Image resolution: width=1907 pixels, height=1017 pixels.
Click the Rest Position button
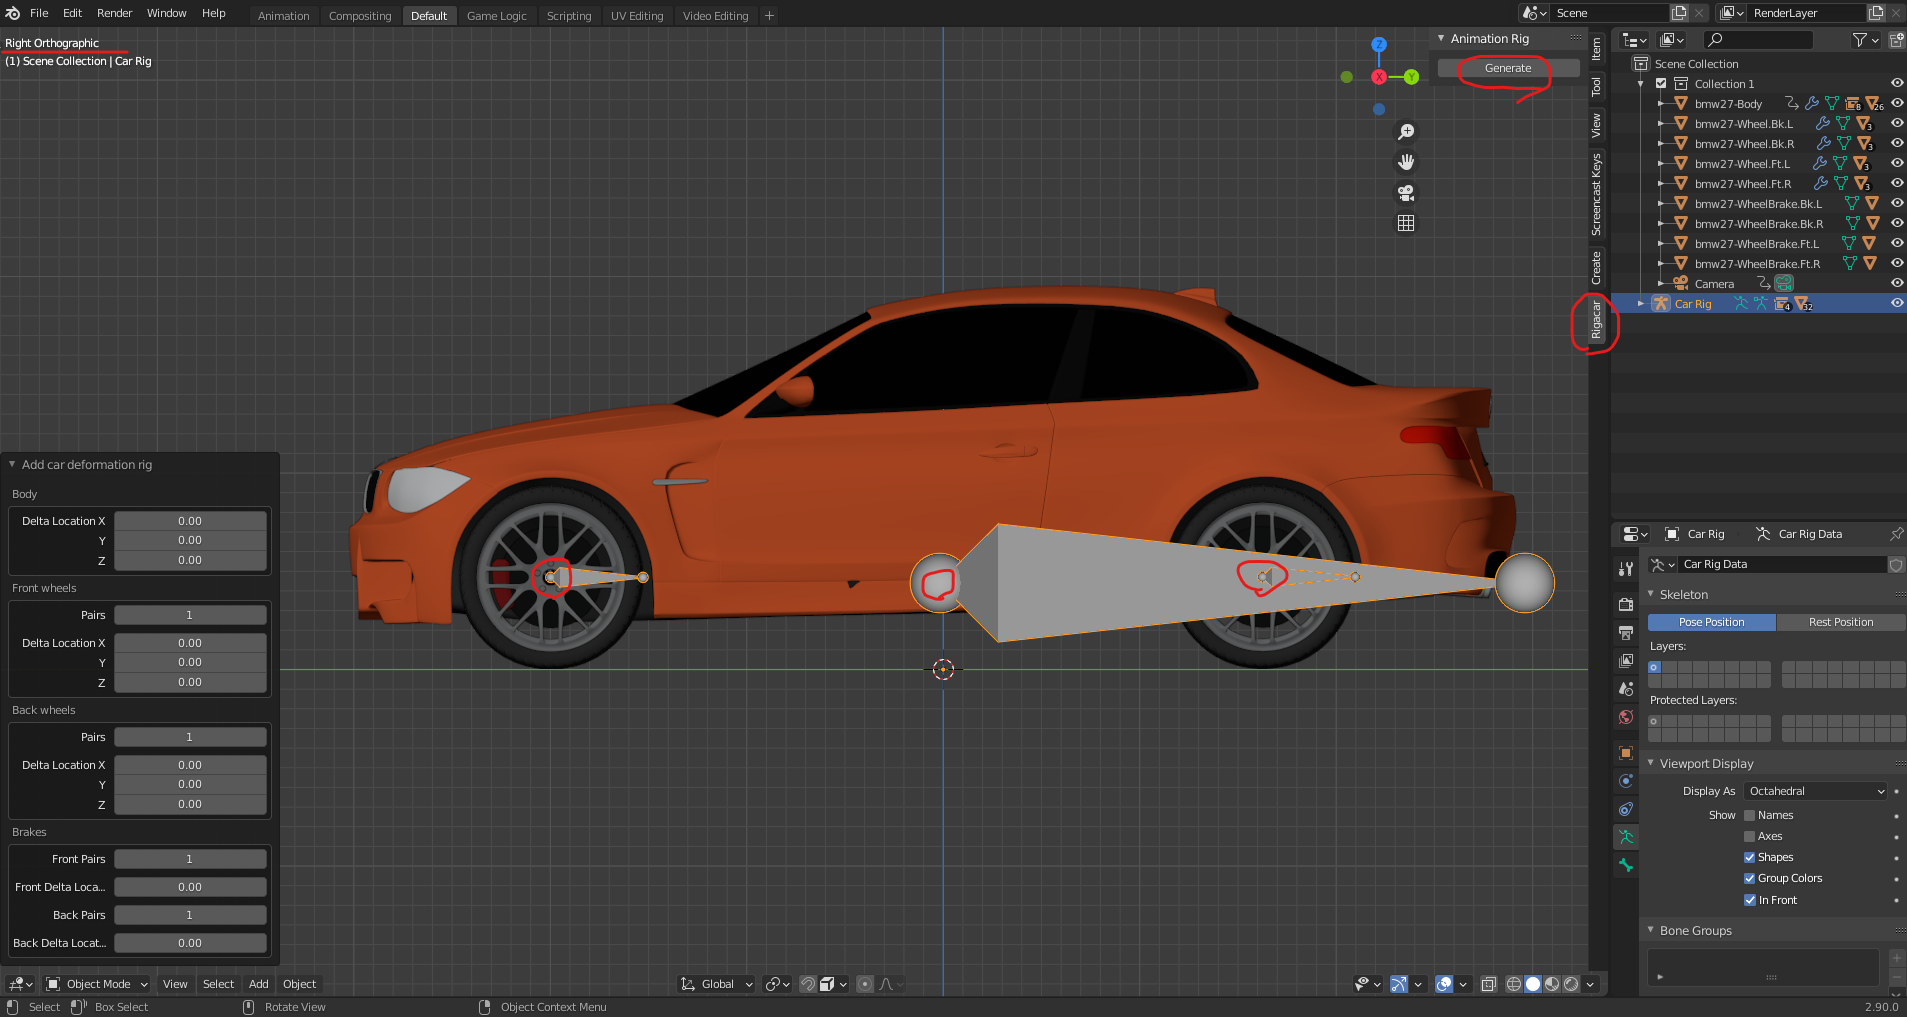point(1840,622)
